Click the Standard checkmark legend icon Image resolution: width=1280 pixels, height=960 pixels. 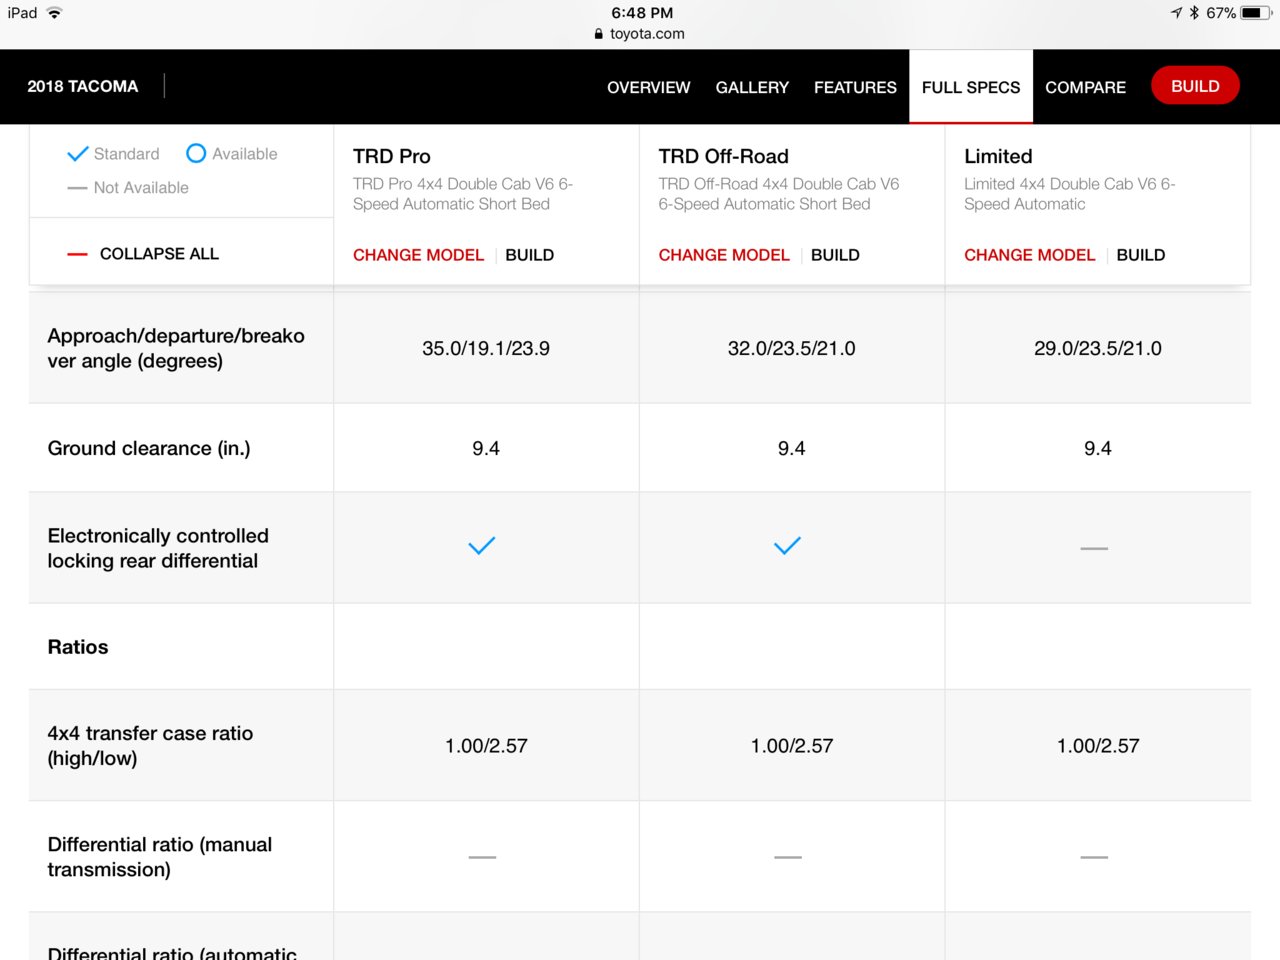[77, 154]
